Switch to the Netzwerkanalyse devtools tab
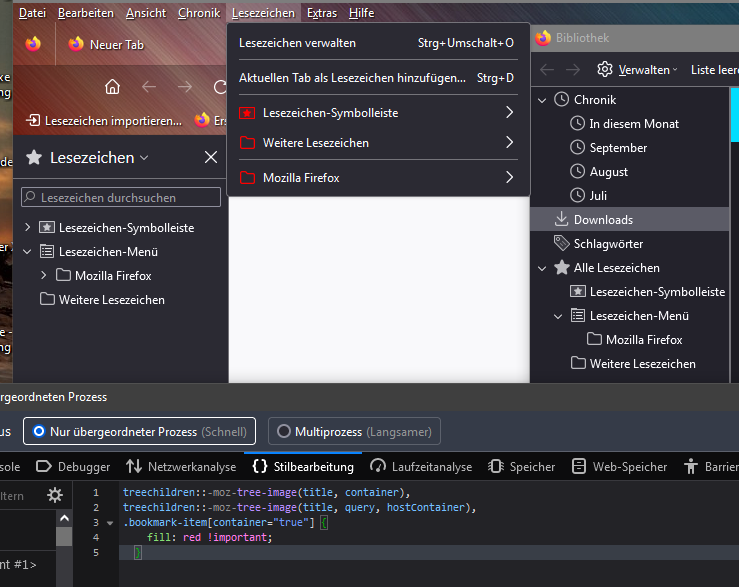The height and width of the screenshot is (587, 739). (181, 467)
